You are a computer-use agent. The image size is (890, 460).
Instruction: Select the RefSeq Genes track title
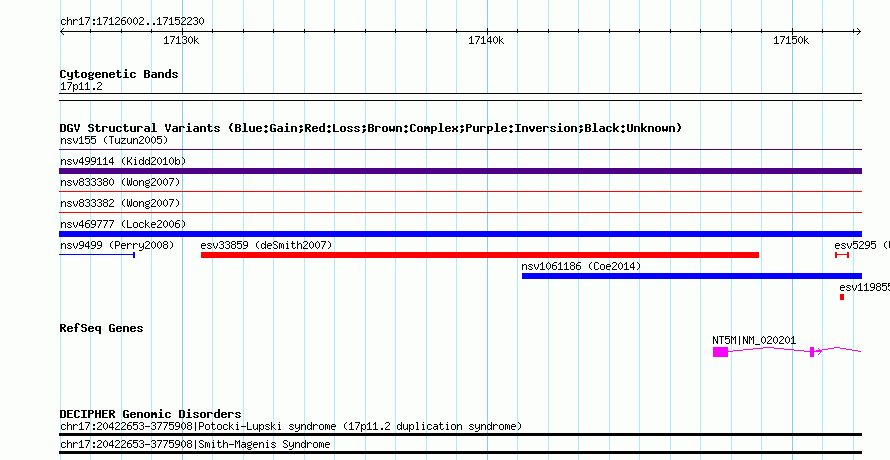pos(101,328)
